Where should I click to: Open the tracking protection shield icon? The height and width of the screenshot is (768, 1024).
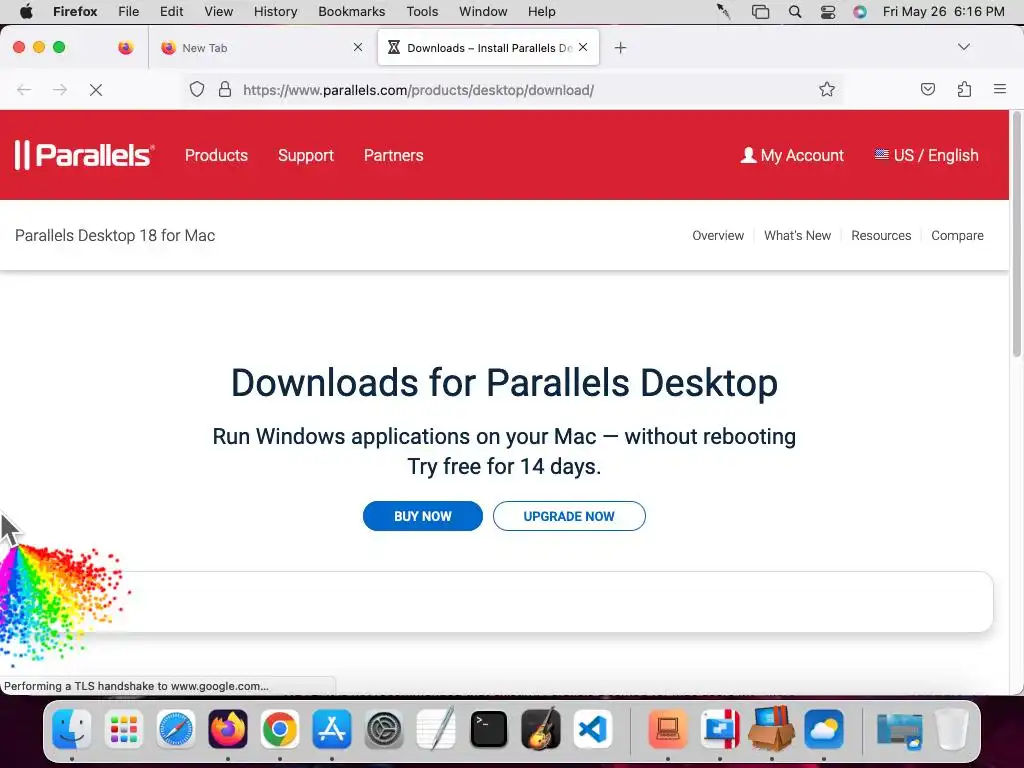(197, 89)
